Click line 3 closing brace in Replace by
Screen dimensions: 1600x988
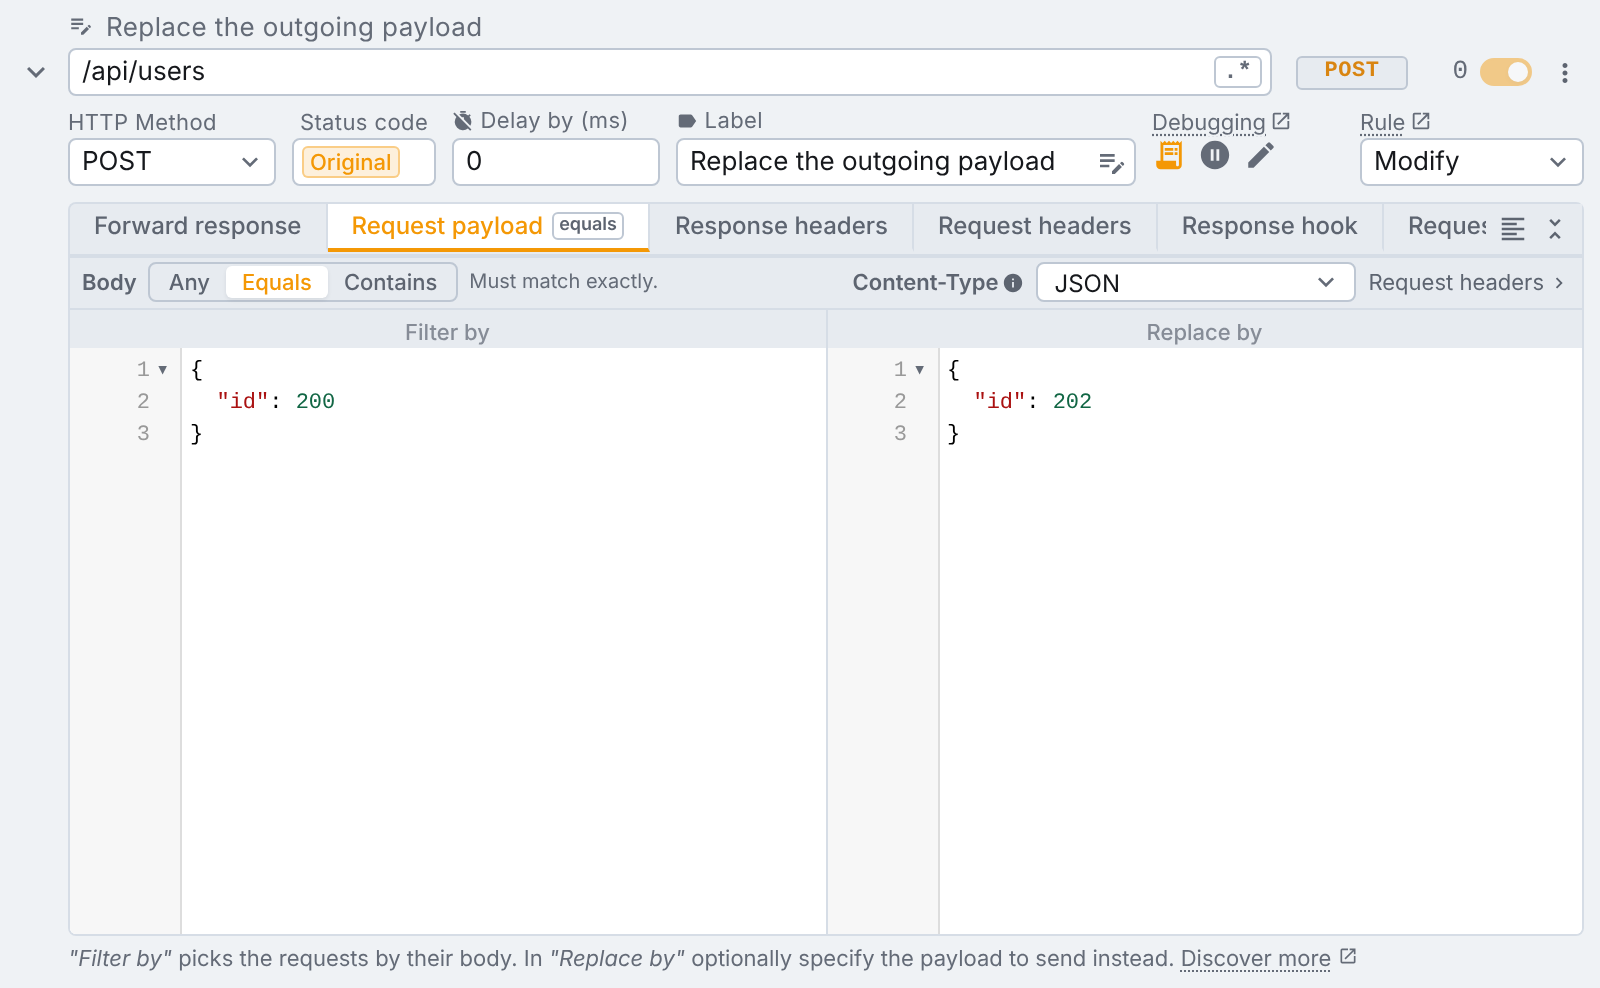point(954,434)
